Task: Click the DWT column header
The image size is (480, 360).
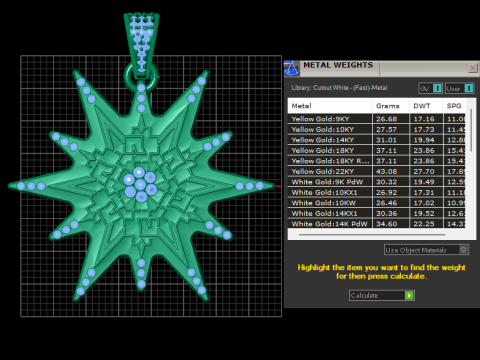Action: point(426,106)
